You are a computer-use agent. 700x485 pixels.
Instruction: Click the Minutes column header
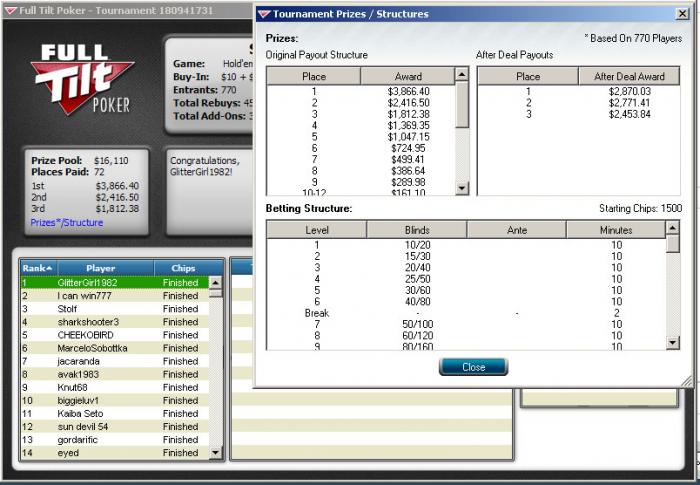pos(616,230)
